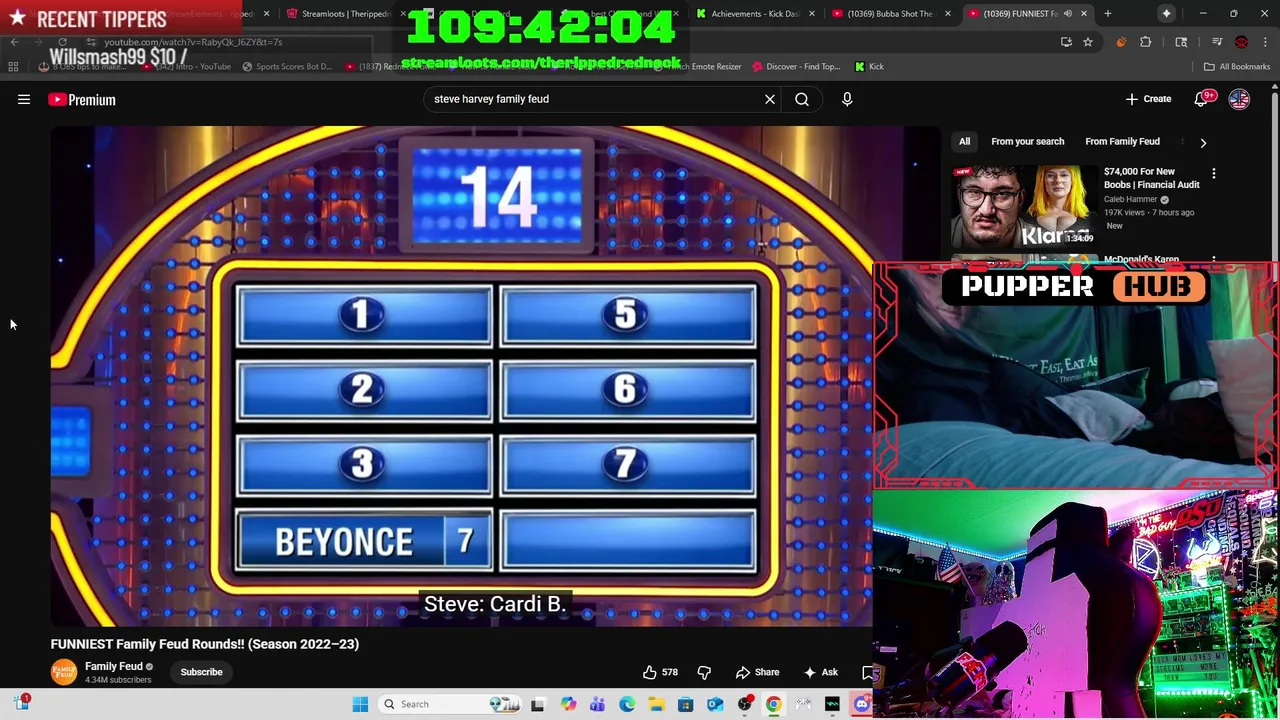Open a new browser tab
This screenshot has height=720, width=1280.
[x=1107, y=14]
